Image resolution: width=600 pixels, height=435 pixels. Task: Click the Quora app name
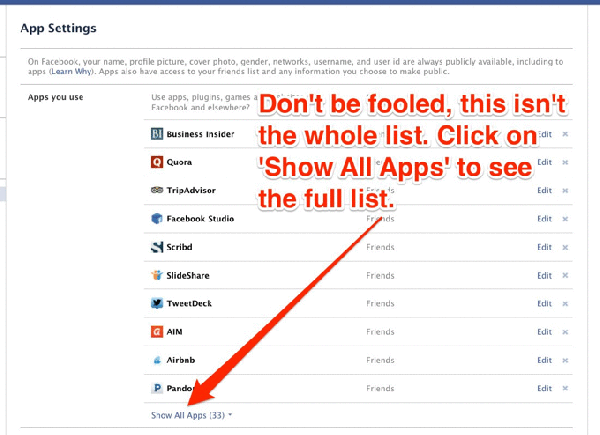(179, 162)
